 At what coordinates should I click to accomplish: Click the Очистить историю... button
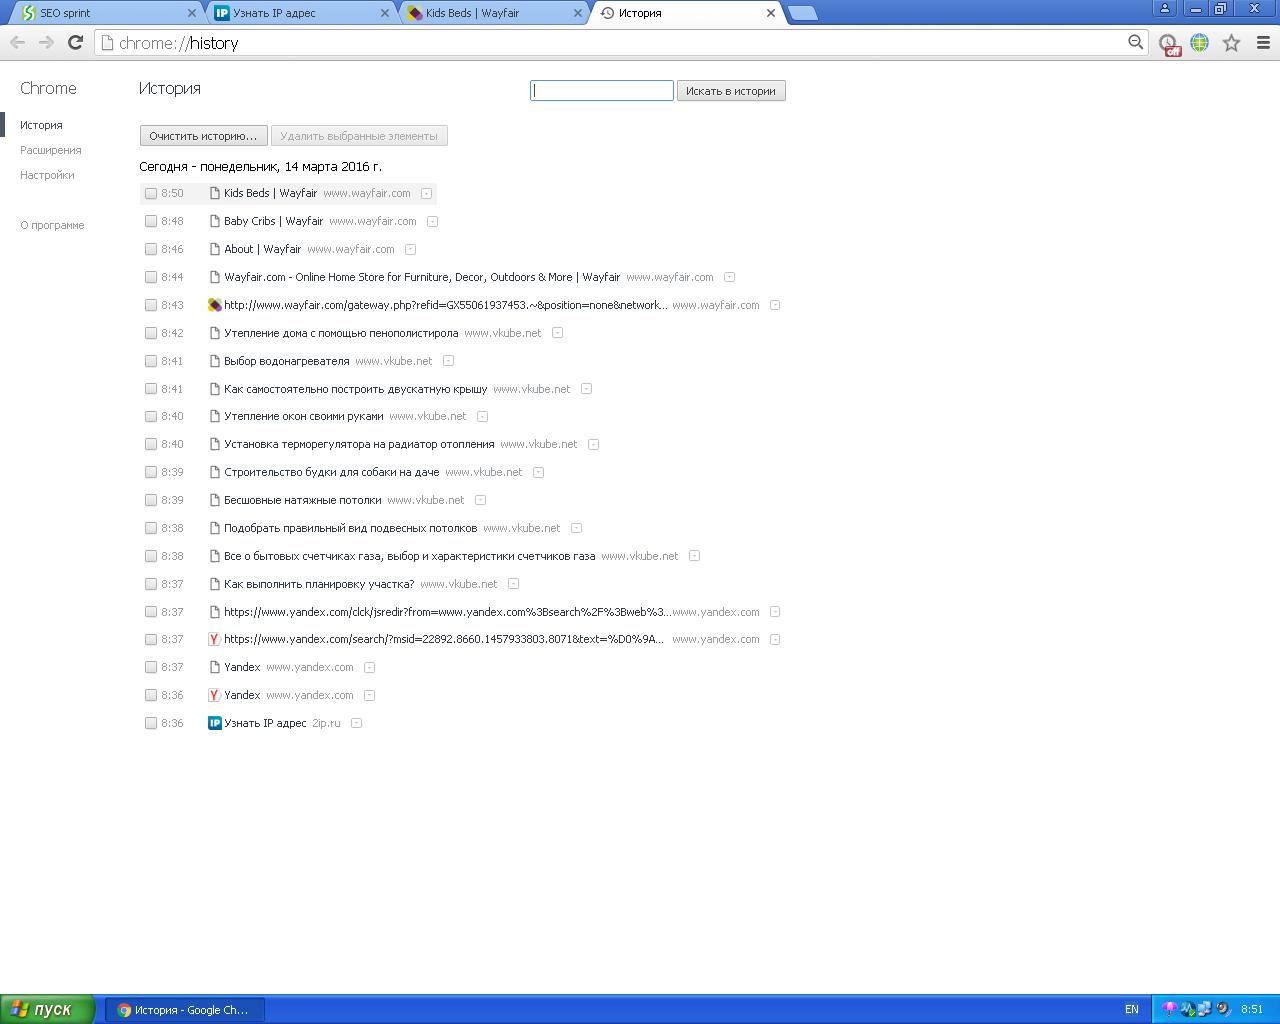coord(204,136)
